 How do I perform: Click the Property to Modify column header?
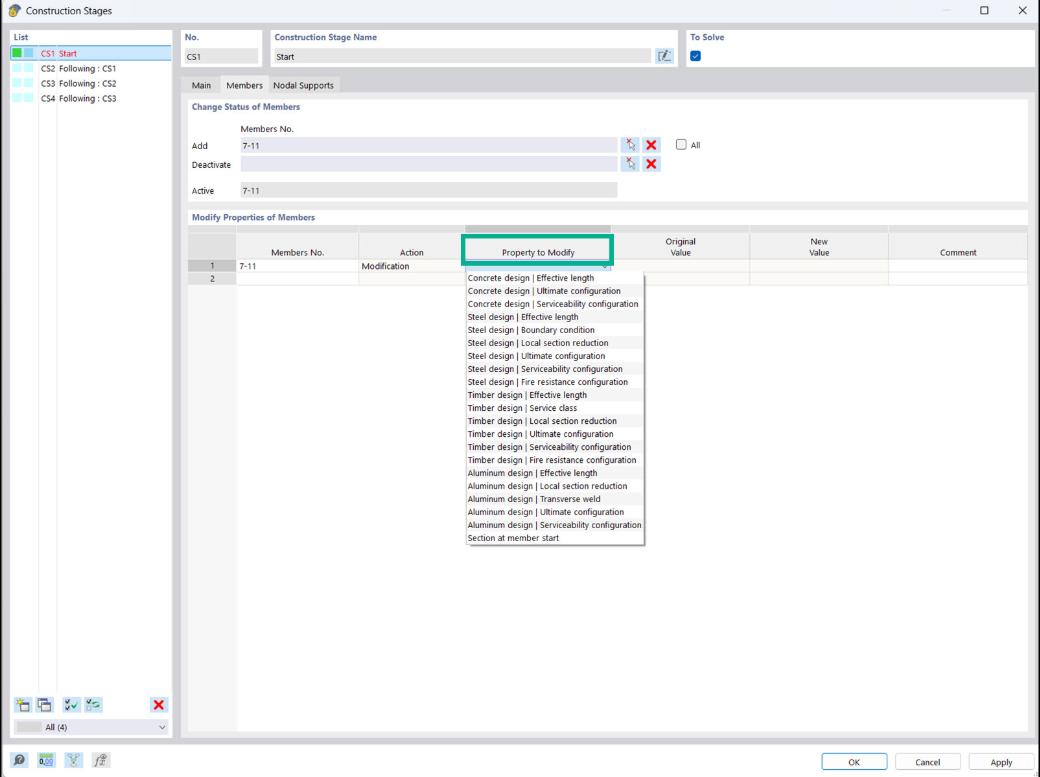click(538, 247)
